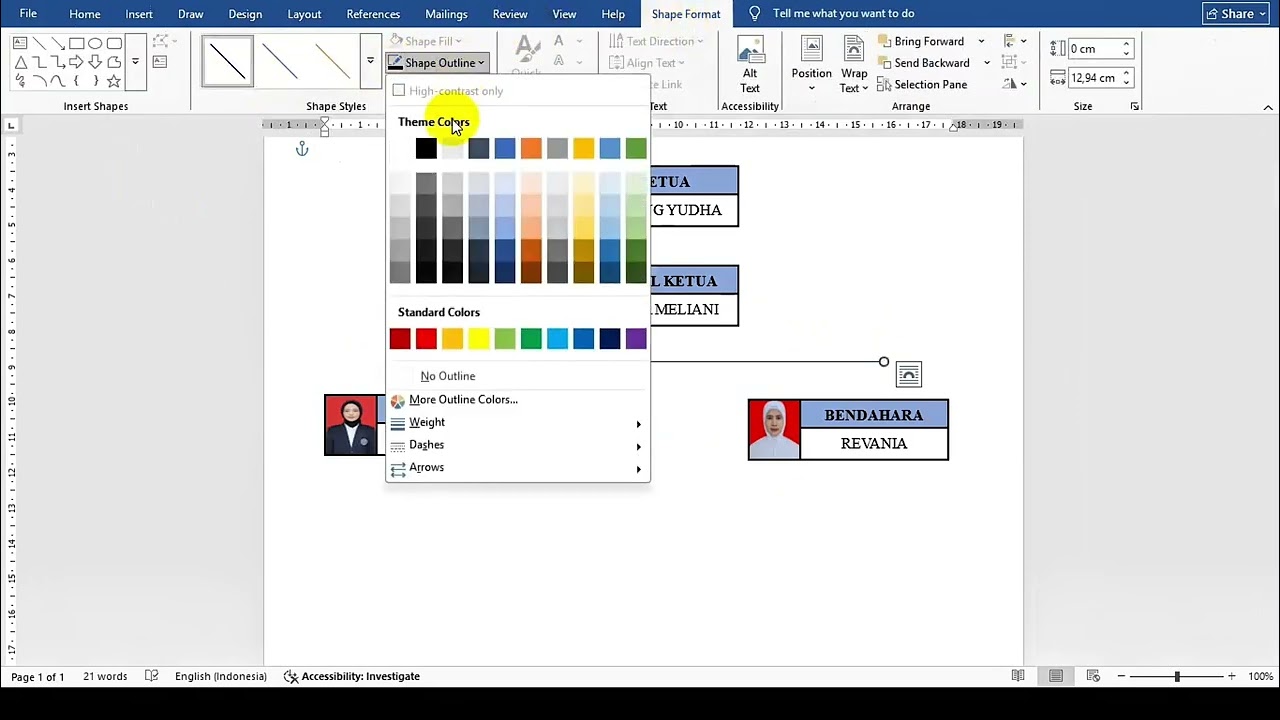Click the zoom out minus button

(x=1121, y=677)
